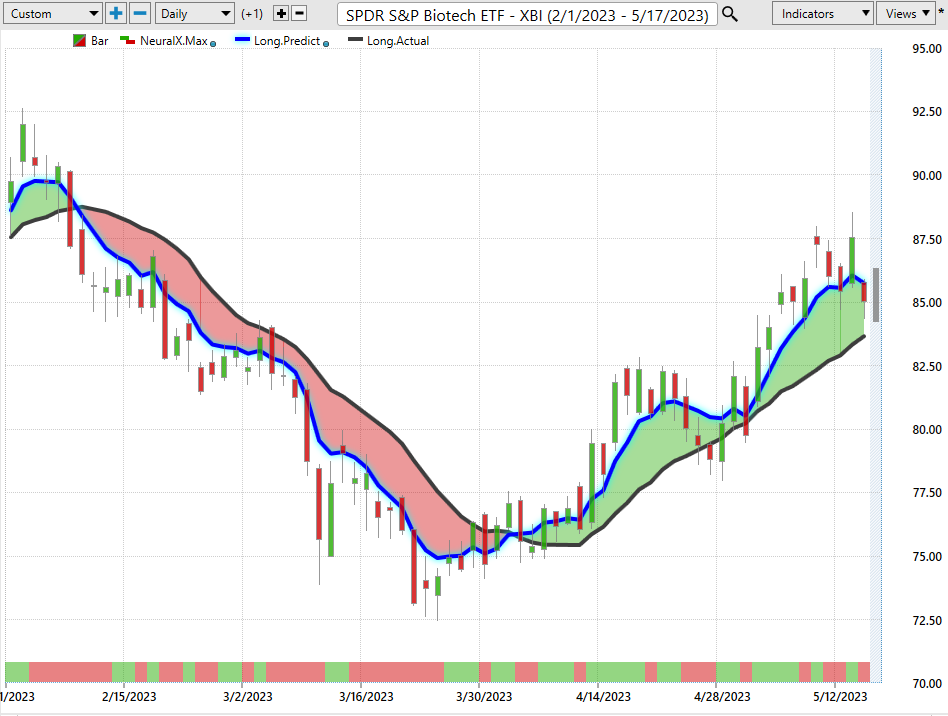Image resolution: width=948 pixels, height=716 pixels.
Task: Open the Views dropdown
Action: tap(907, 13)
